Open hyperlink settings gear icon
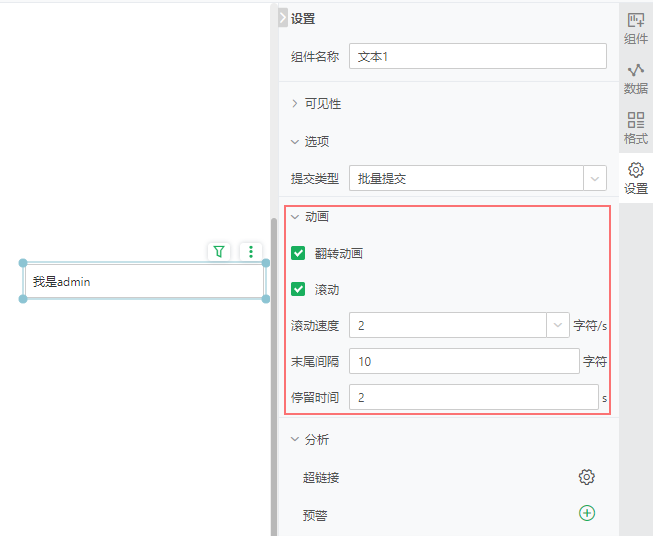The width and height of the screenshot is (653, 536). click(587, 477)
